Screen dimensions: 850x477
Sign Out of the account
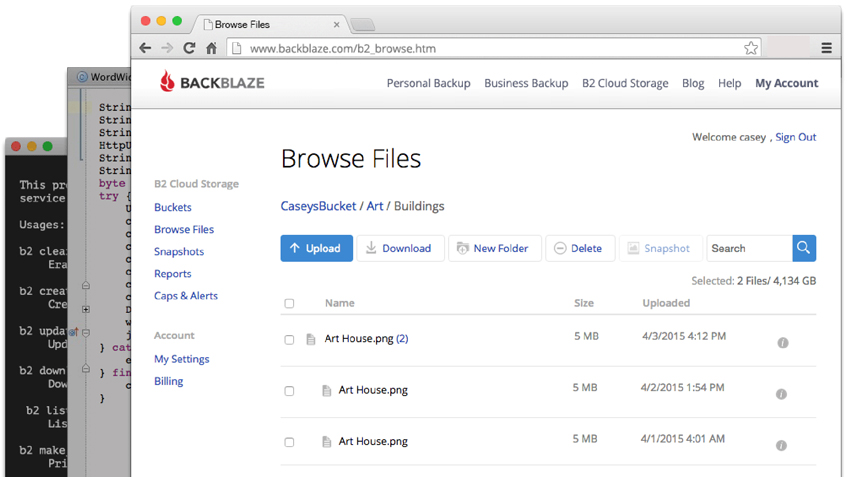click(x=795, y=137)
